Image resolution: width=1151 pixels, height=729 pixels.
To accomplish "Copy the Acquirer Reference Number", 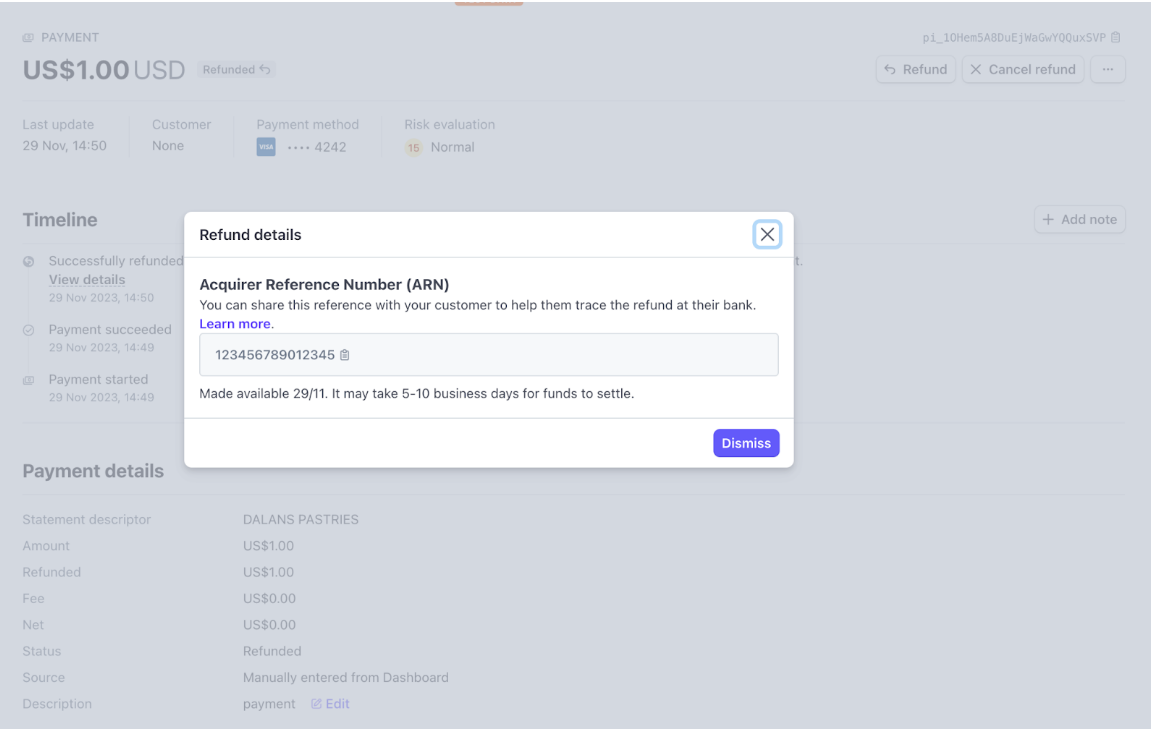I will click(x=344, y=355).
